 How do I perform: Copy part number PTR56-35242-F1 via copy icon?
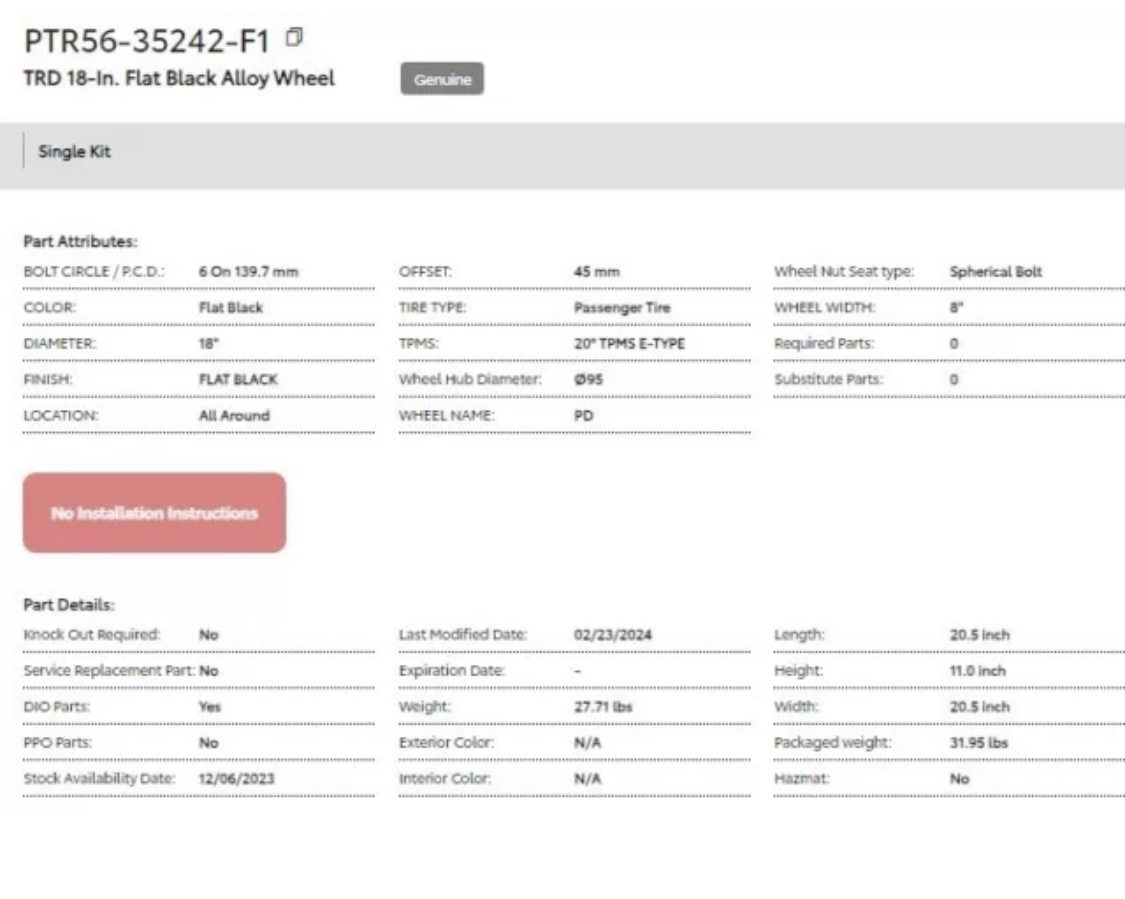pos(294,37)
